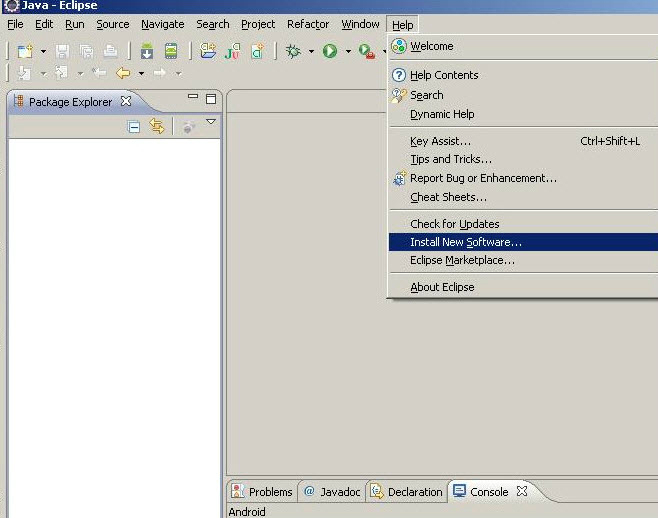Expand the New wizard dropdown arrow
The height and width of the screenshot is (518, 658).
(43, 51)
